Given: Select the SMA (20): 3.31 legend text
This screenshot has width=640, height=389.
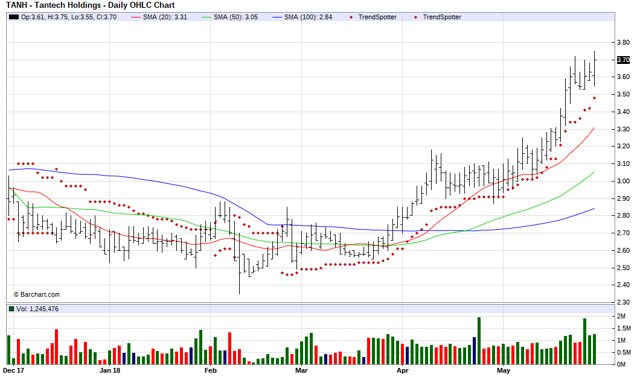Looking at the screenshot, I should point(165,17).
